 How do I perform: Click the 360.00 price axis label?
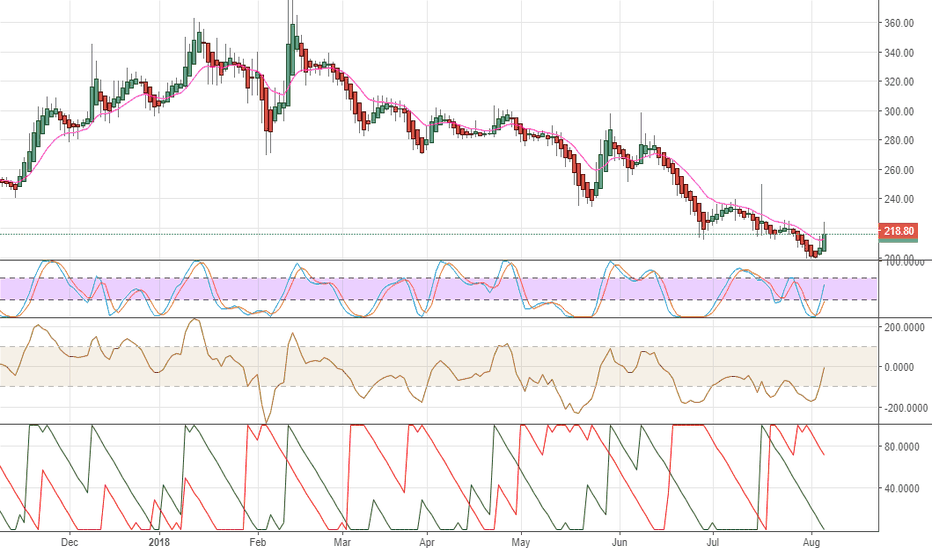click(x=899, y=23)
